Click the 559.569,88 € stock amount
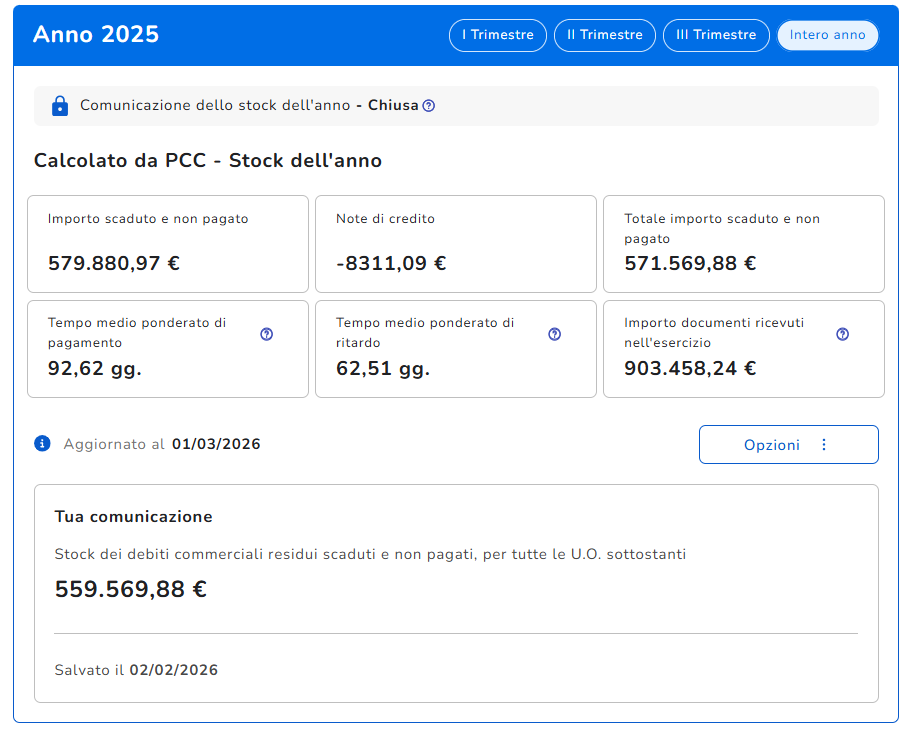The image size is (918, 737). click(131, 589)
